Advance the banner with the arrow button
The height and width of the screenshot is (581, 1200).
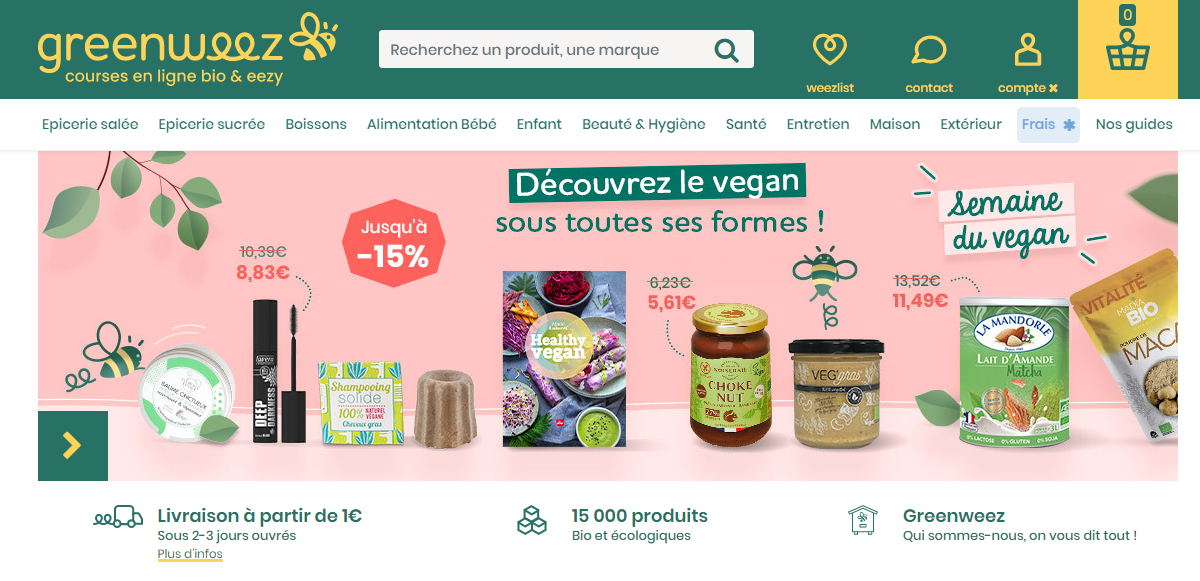pos(73,446)
